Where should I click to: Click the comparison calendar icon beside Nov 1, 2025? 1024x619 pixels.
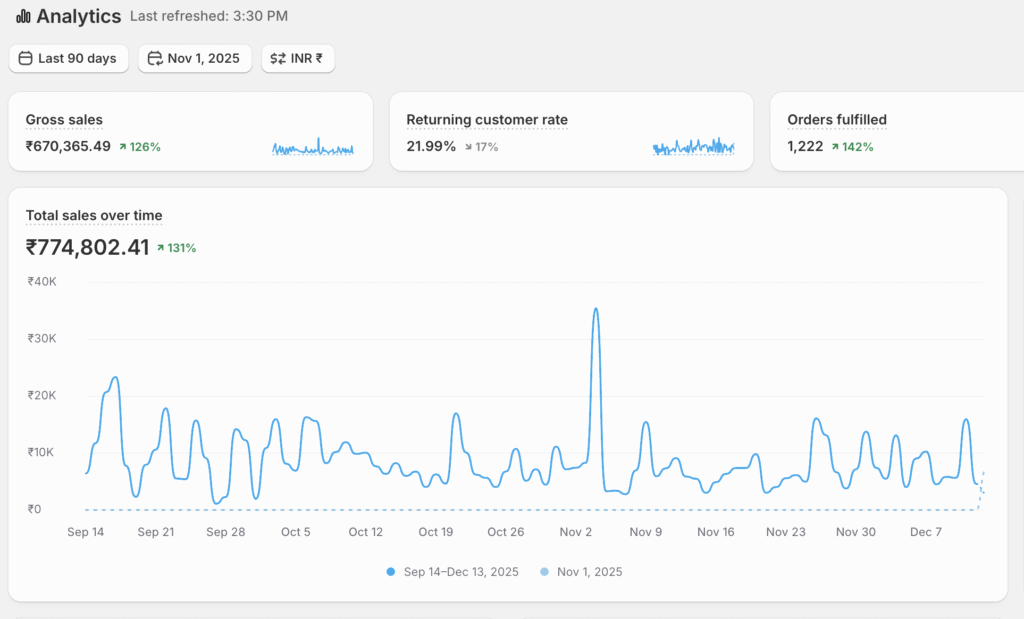(x=155, y=59)
